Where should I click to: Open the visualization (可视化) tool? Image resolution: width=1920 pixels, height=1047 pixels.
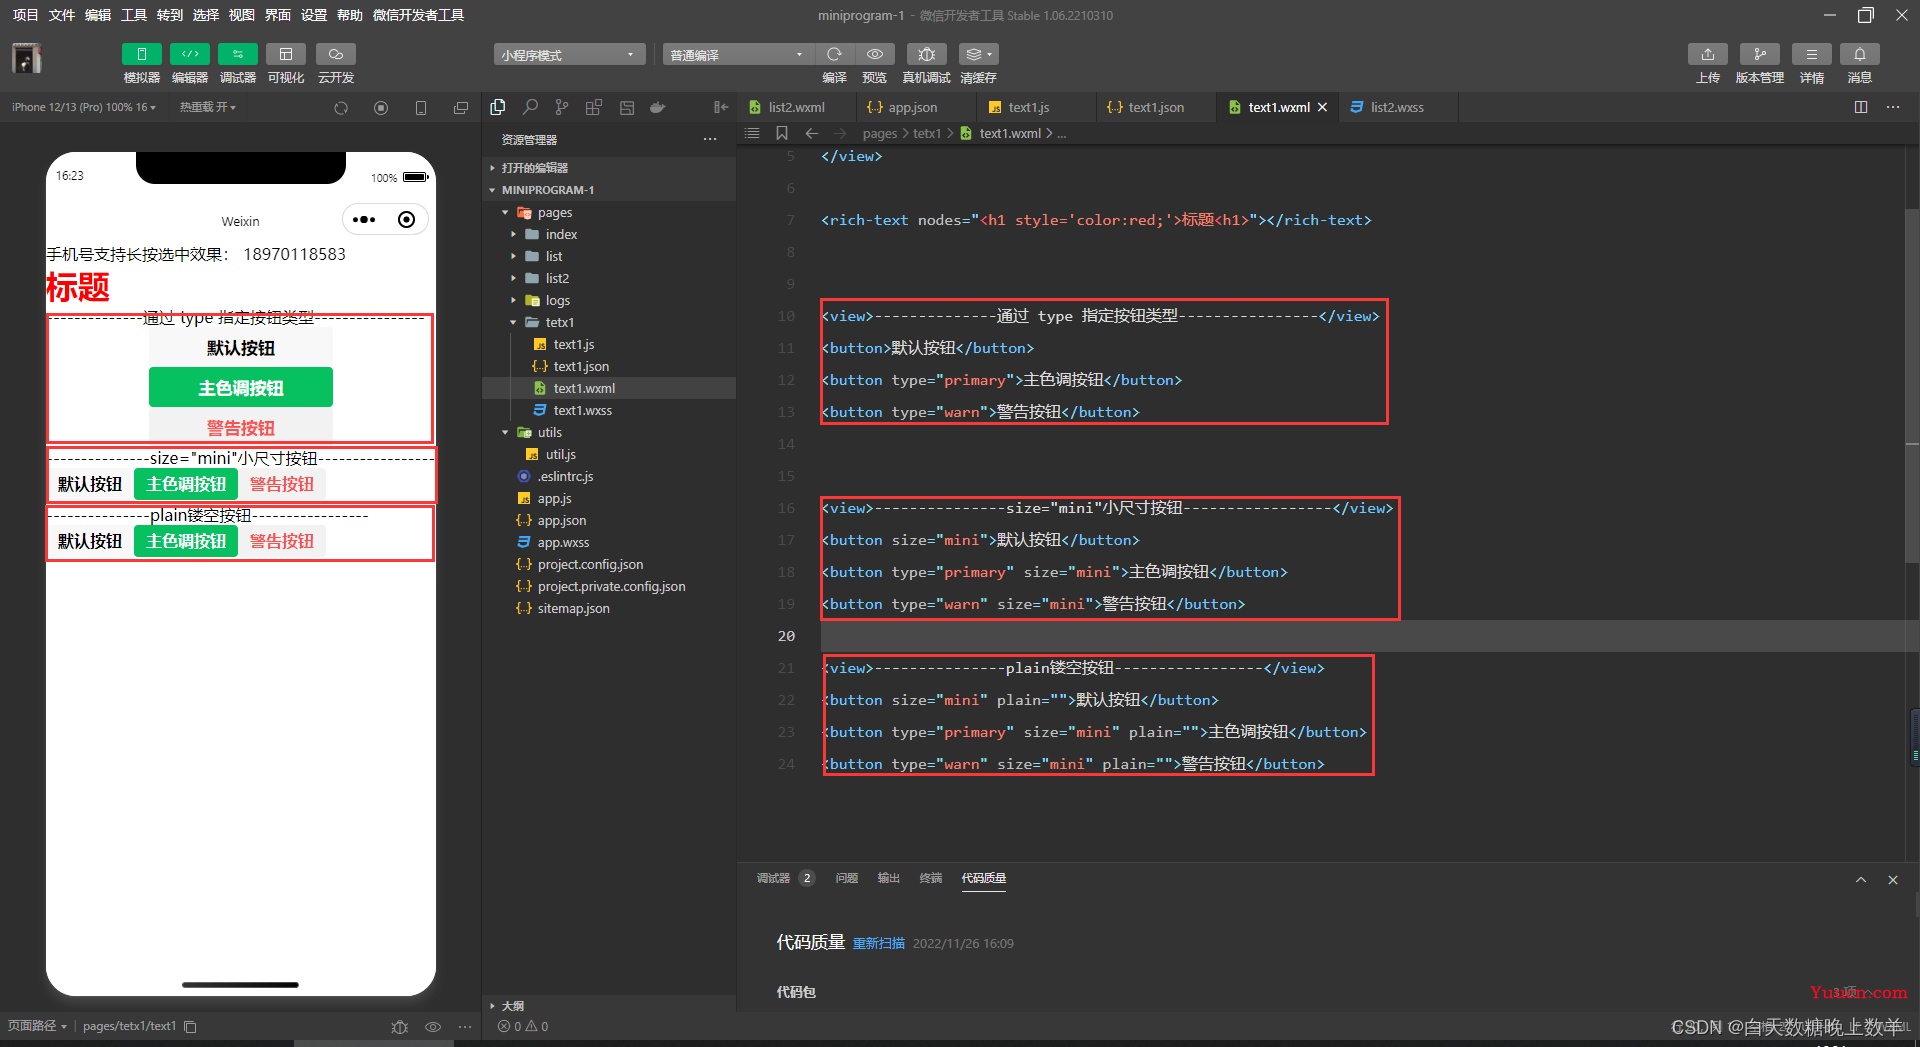(x=285, y=54)
